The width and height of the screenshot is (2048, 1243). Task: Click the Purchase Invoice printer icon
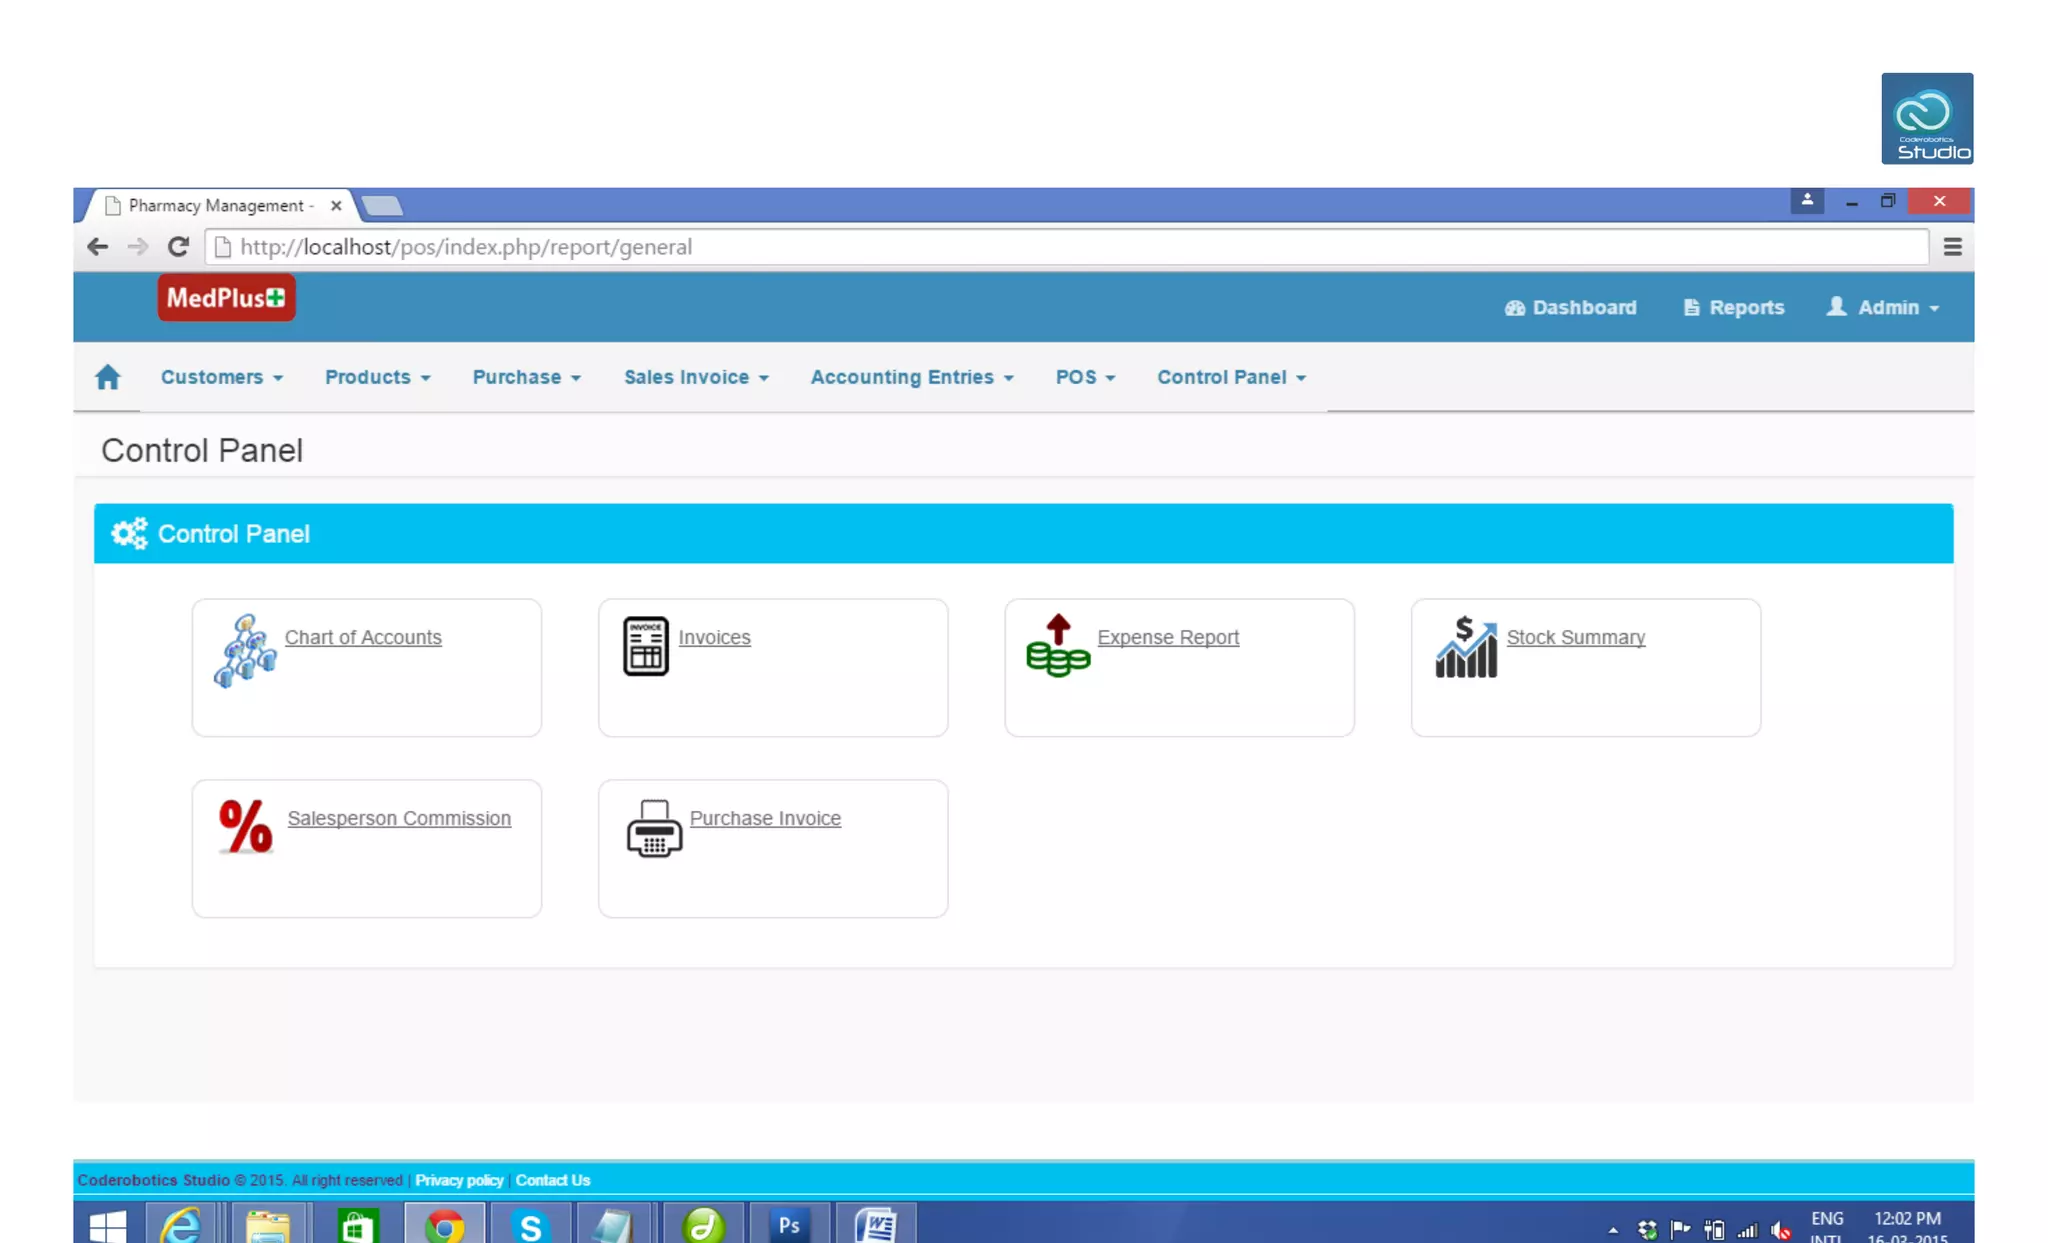(654, 828)
